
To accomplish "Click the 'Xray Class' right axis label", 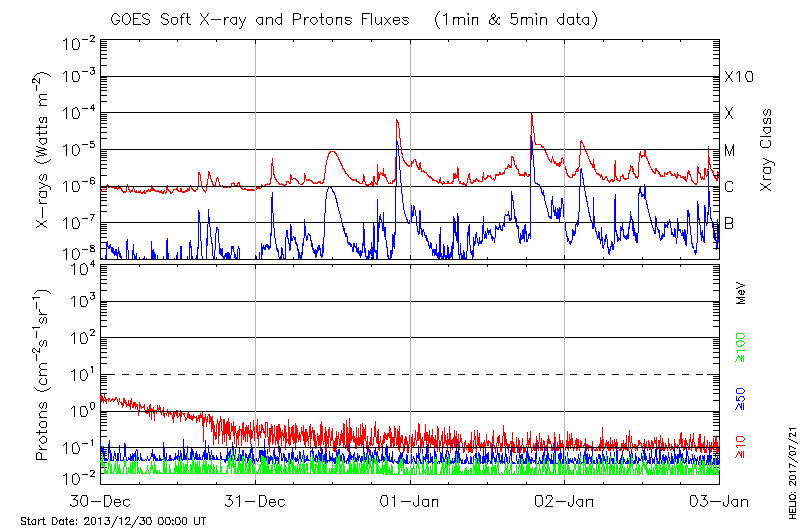I will coord(766,150).
